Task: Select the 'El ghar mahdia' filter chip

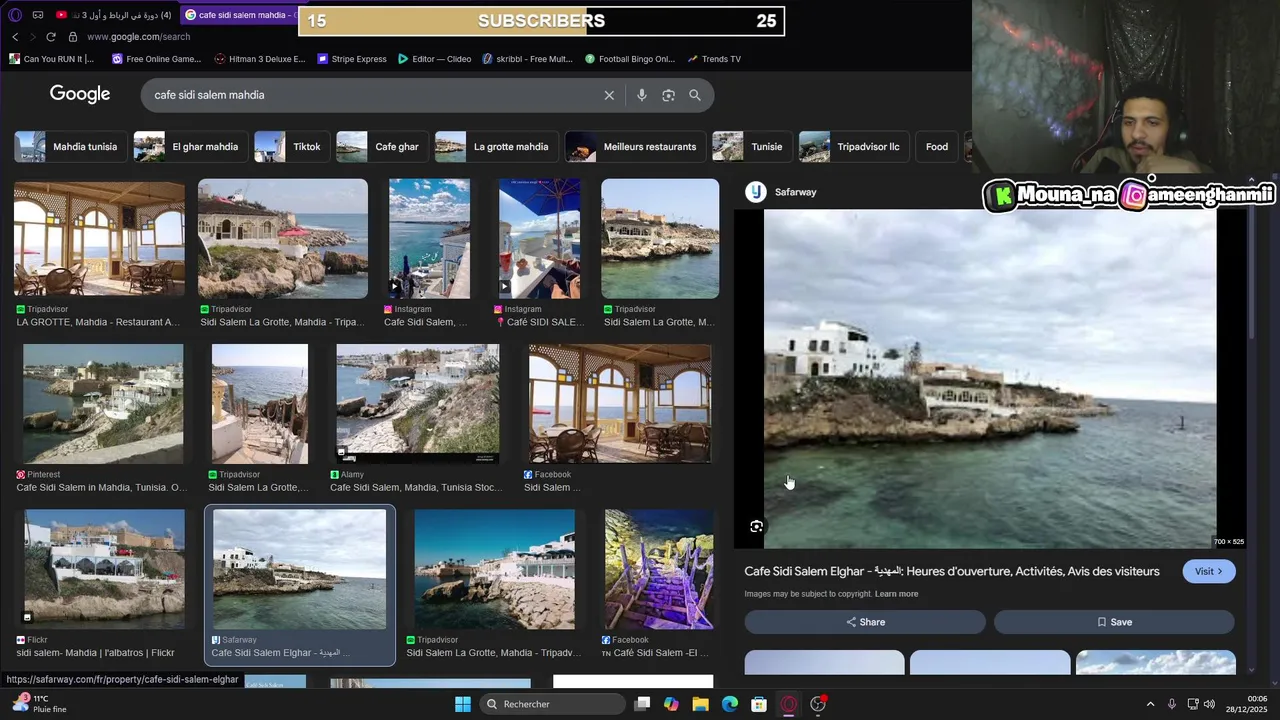Action: [x=189, y=147]
